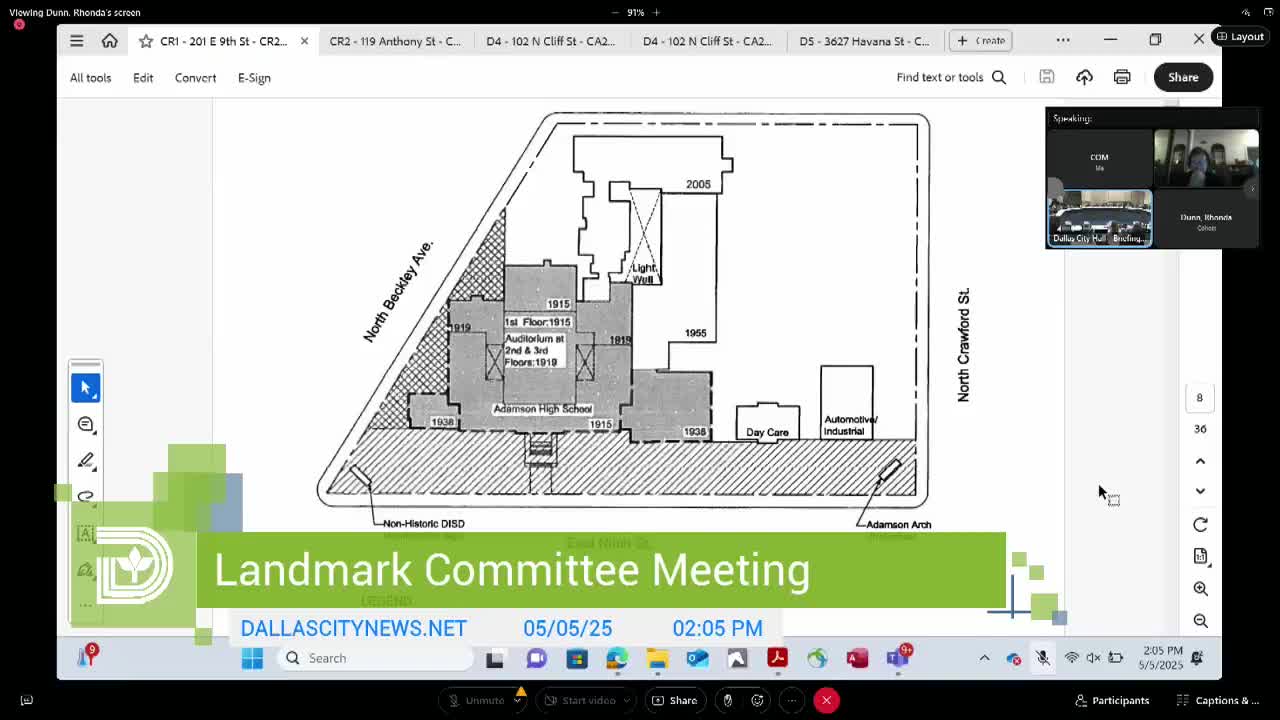Open the Convert menu
The height and width of the screenshot is (720, 1280).
(x=195, y=77)
